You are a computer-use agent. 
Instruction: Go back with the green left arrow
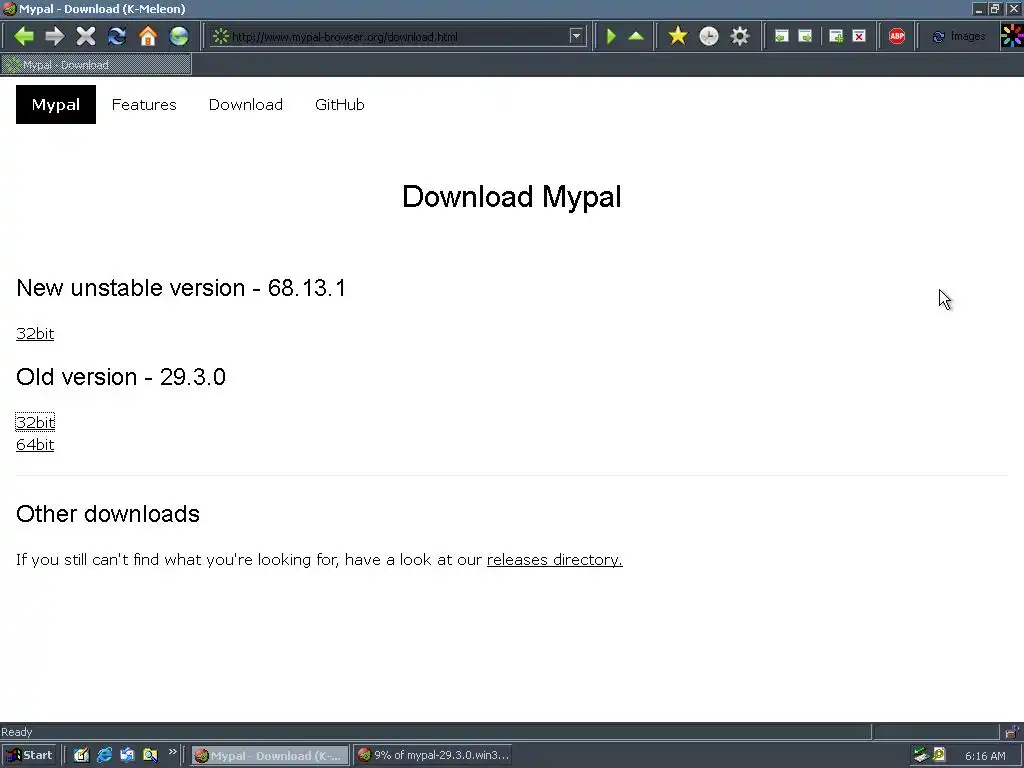pyautogui.click(x=24, y=36)
